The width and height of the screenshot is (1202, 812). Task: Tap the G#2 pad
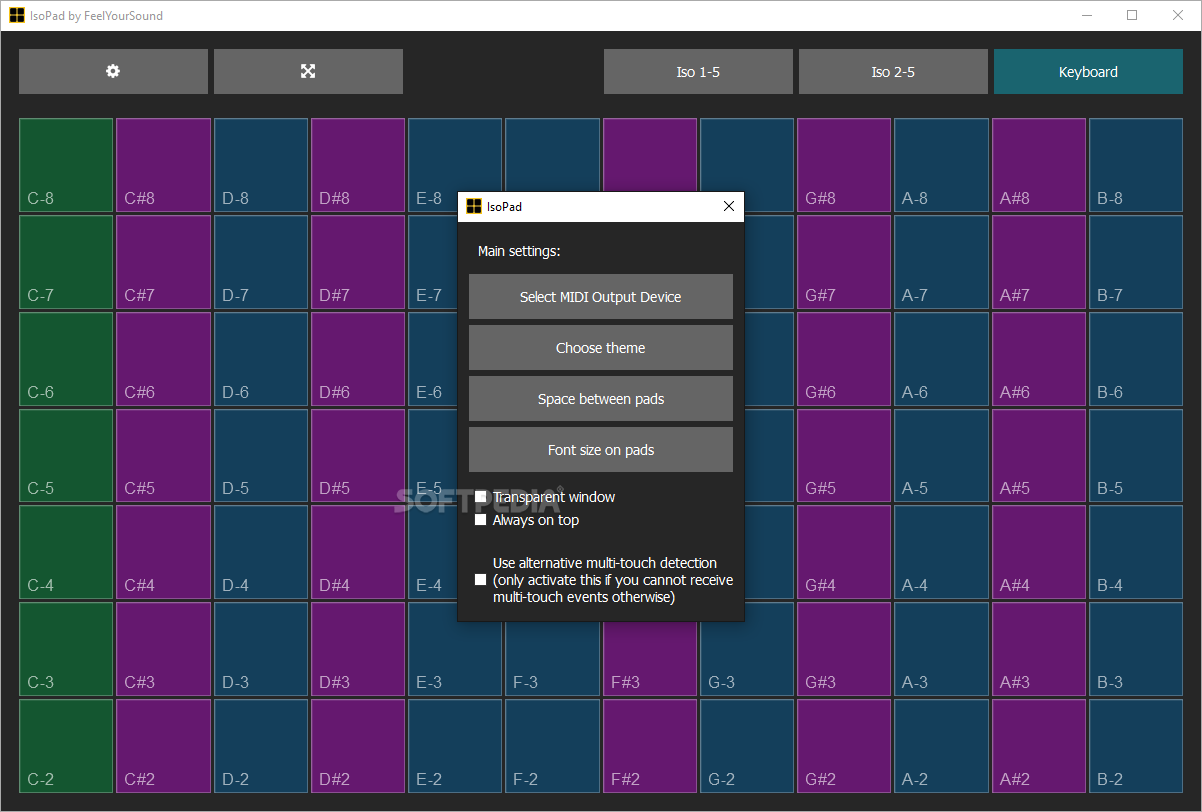tap(844, 747)
